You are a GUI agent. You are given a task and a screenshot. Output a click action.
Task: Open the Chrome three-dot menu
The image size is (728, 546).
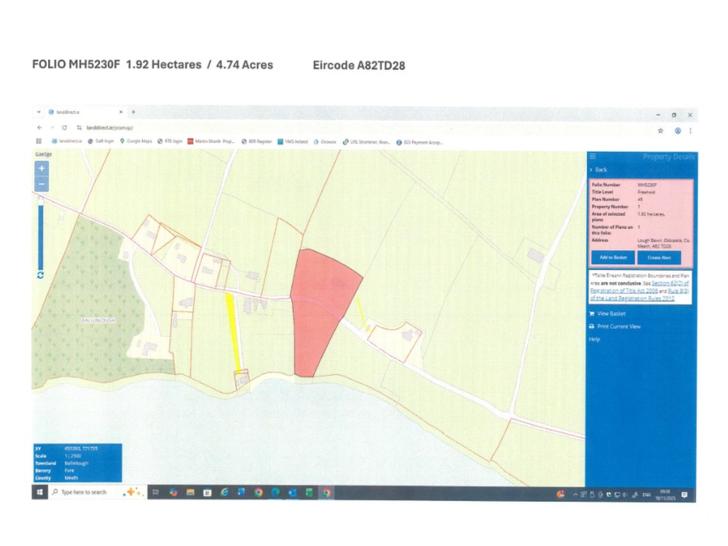[692, 130]
